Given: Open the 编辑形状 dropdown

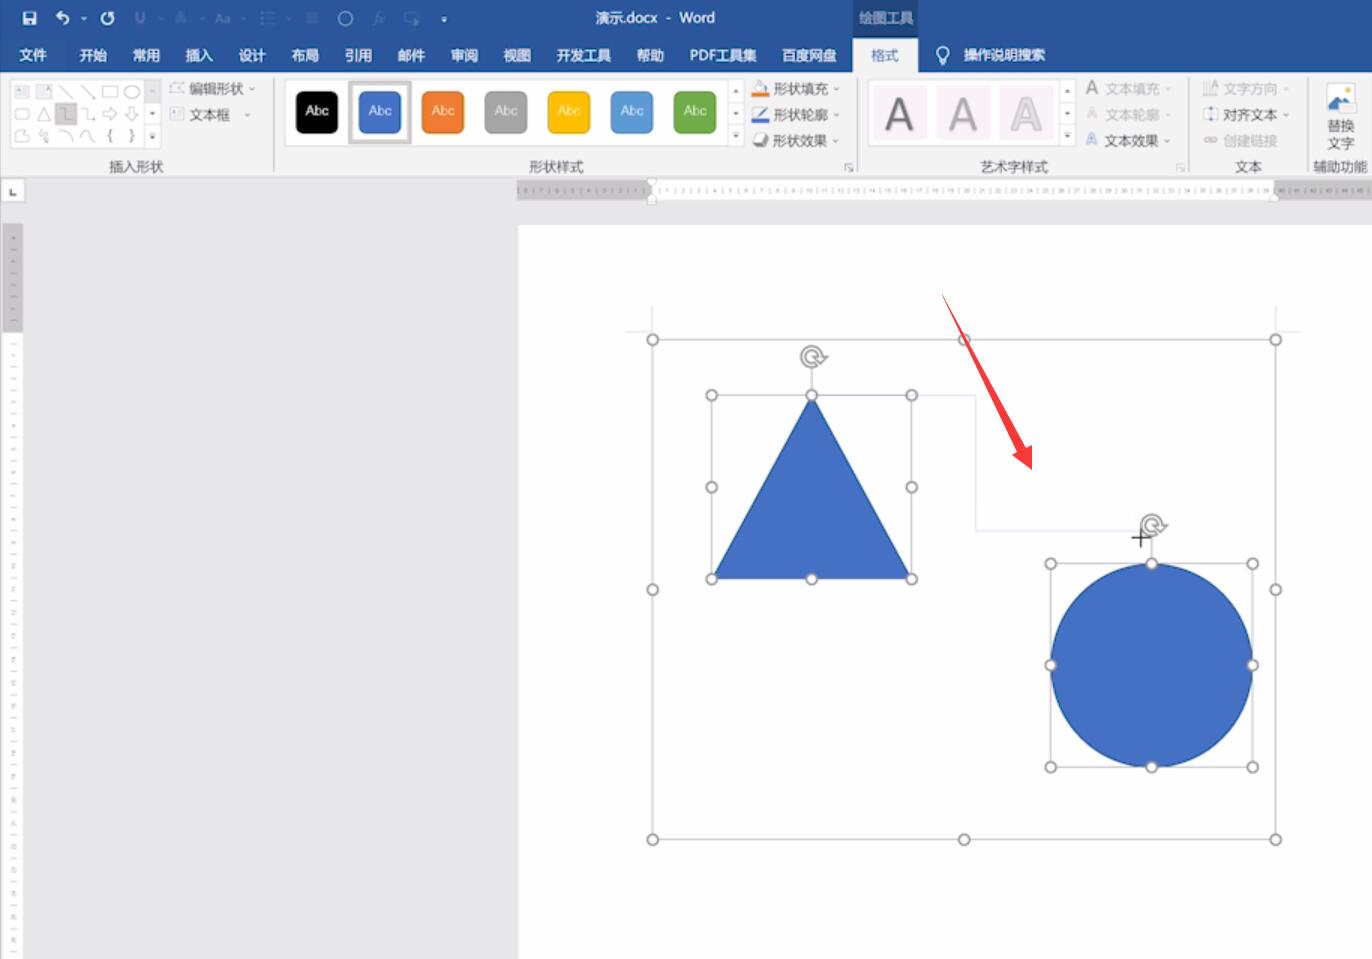Looking at the screenshot, I should pos(252,89).
